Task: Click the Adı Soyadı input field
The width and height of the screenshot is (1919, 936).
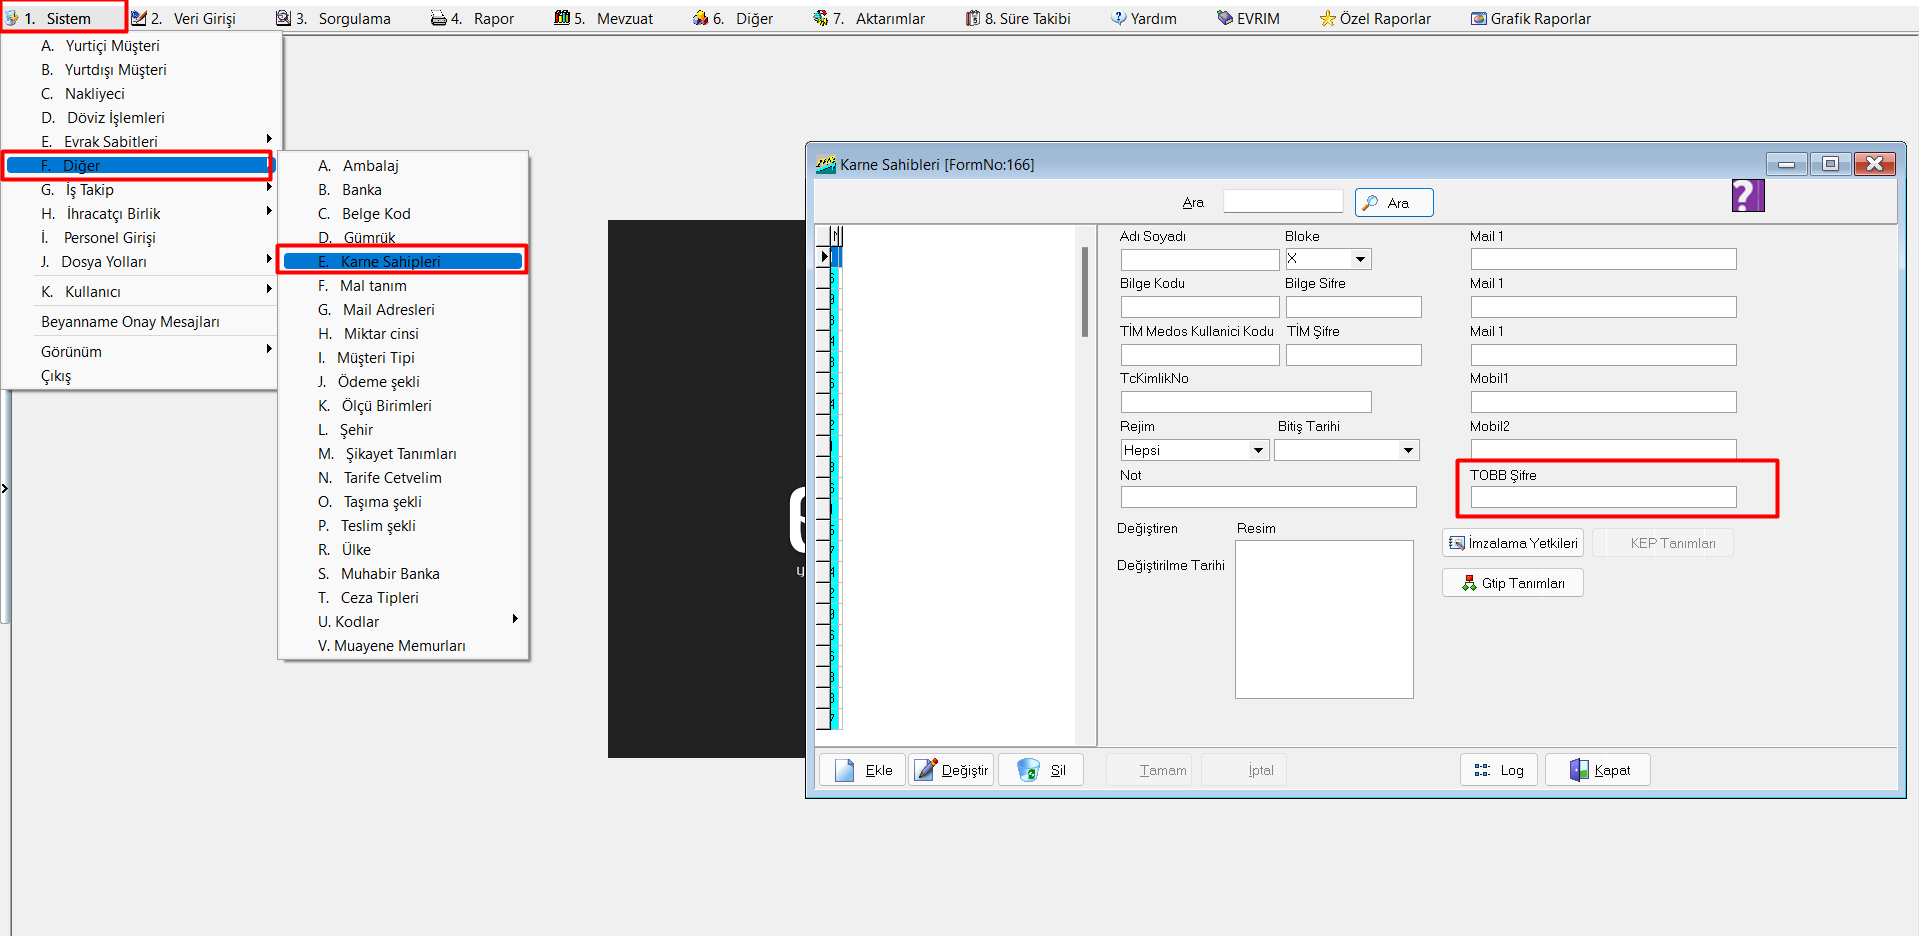Action: pos(1200,259)
